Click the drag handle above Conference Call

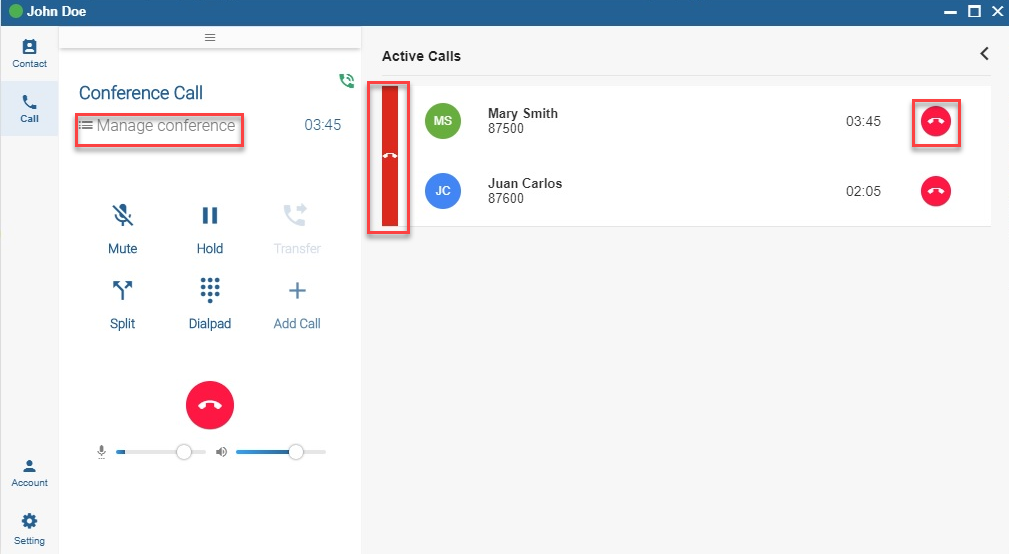tap(210, 37)
